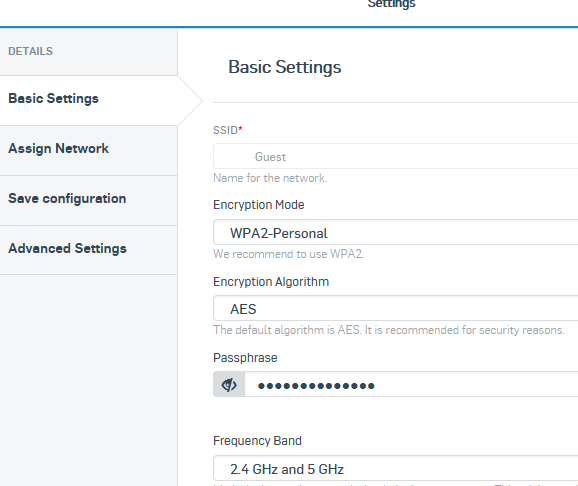Open the Frequency Band dropdown
The image size is (578, 486).
tap(396, 468)
